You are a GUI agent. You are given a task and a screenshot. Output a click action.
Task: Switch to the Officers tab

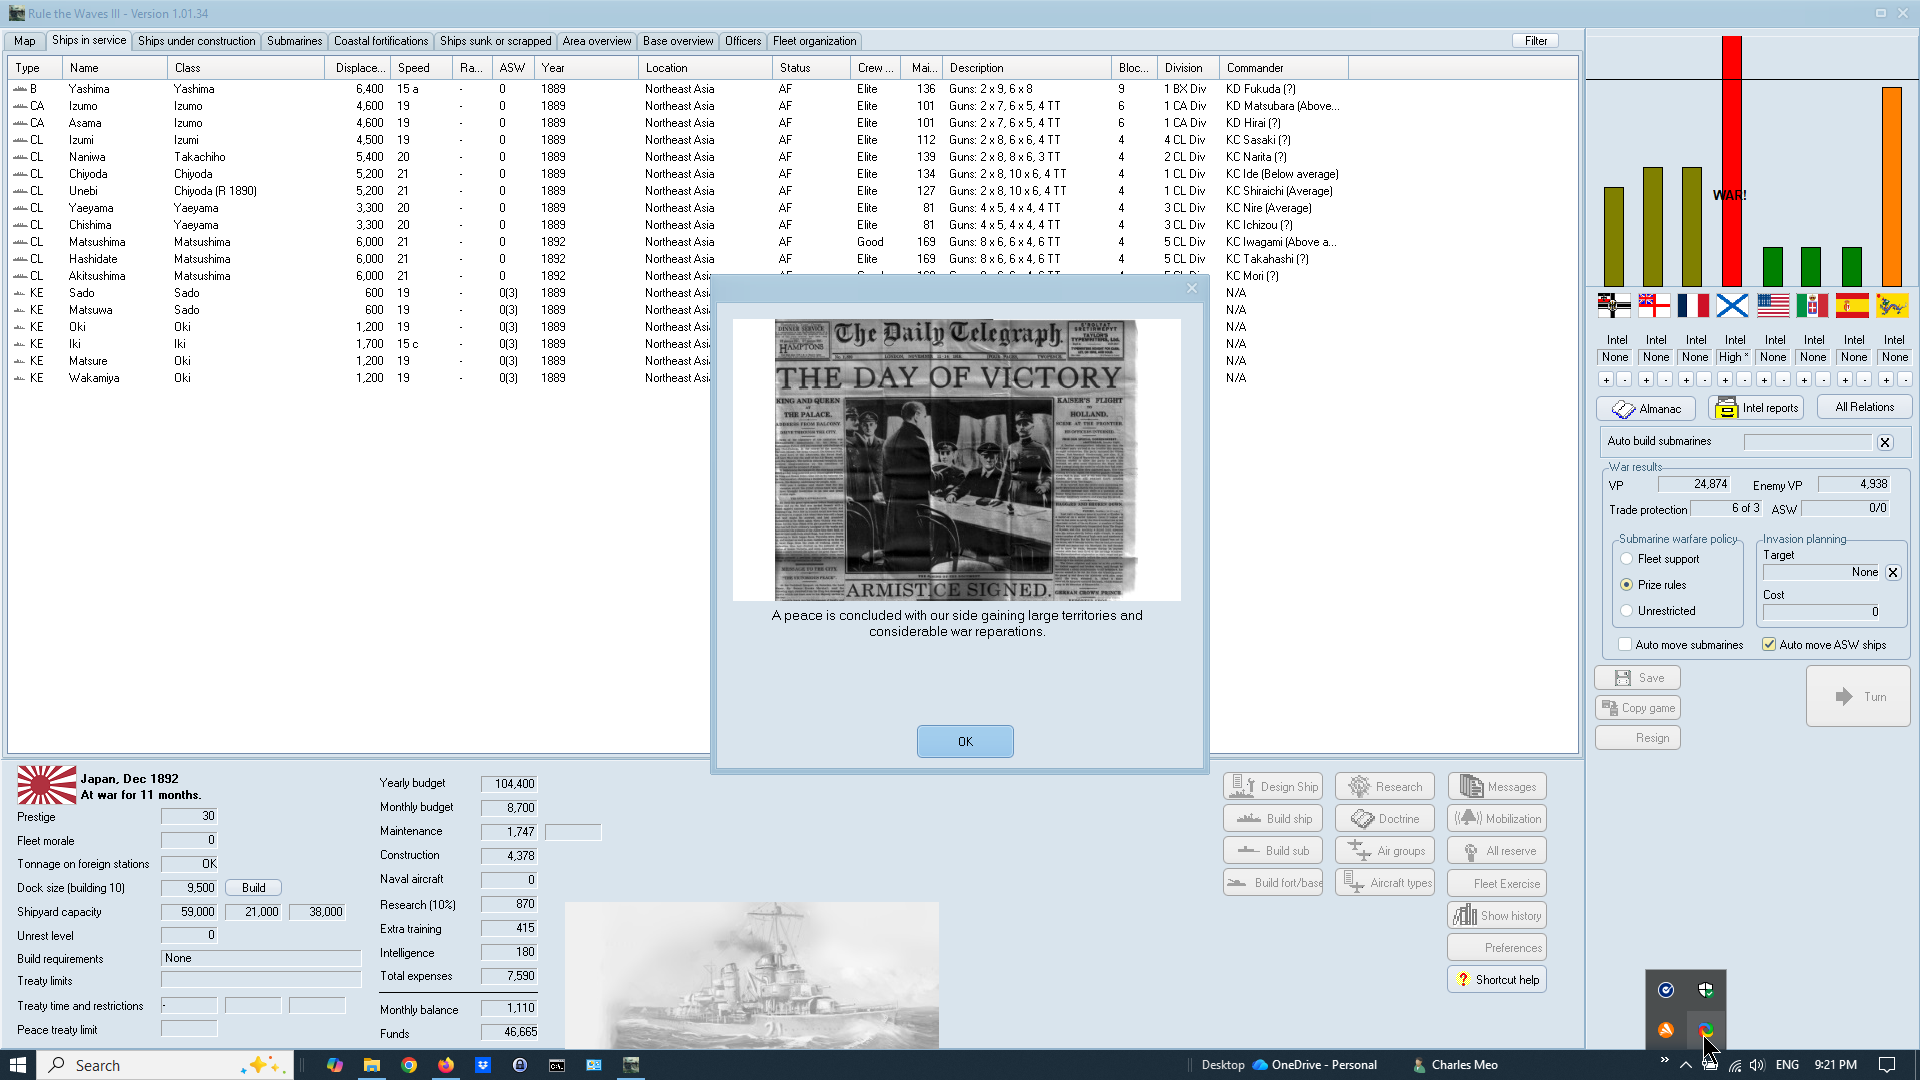[x=743, y=41]
